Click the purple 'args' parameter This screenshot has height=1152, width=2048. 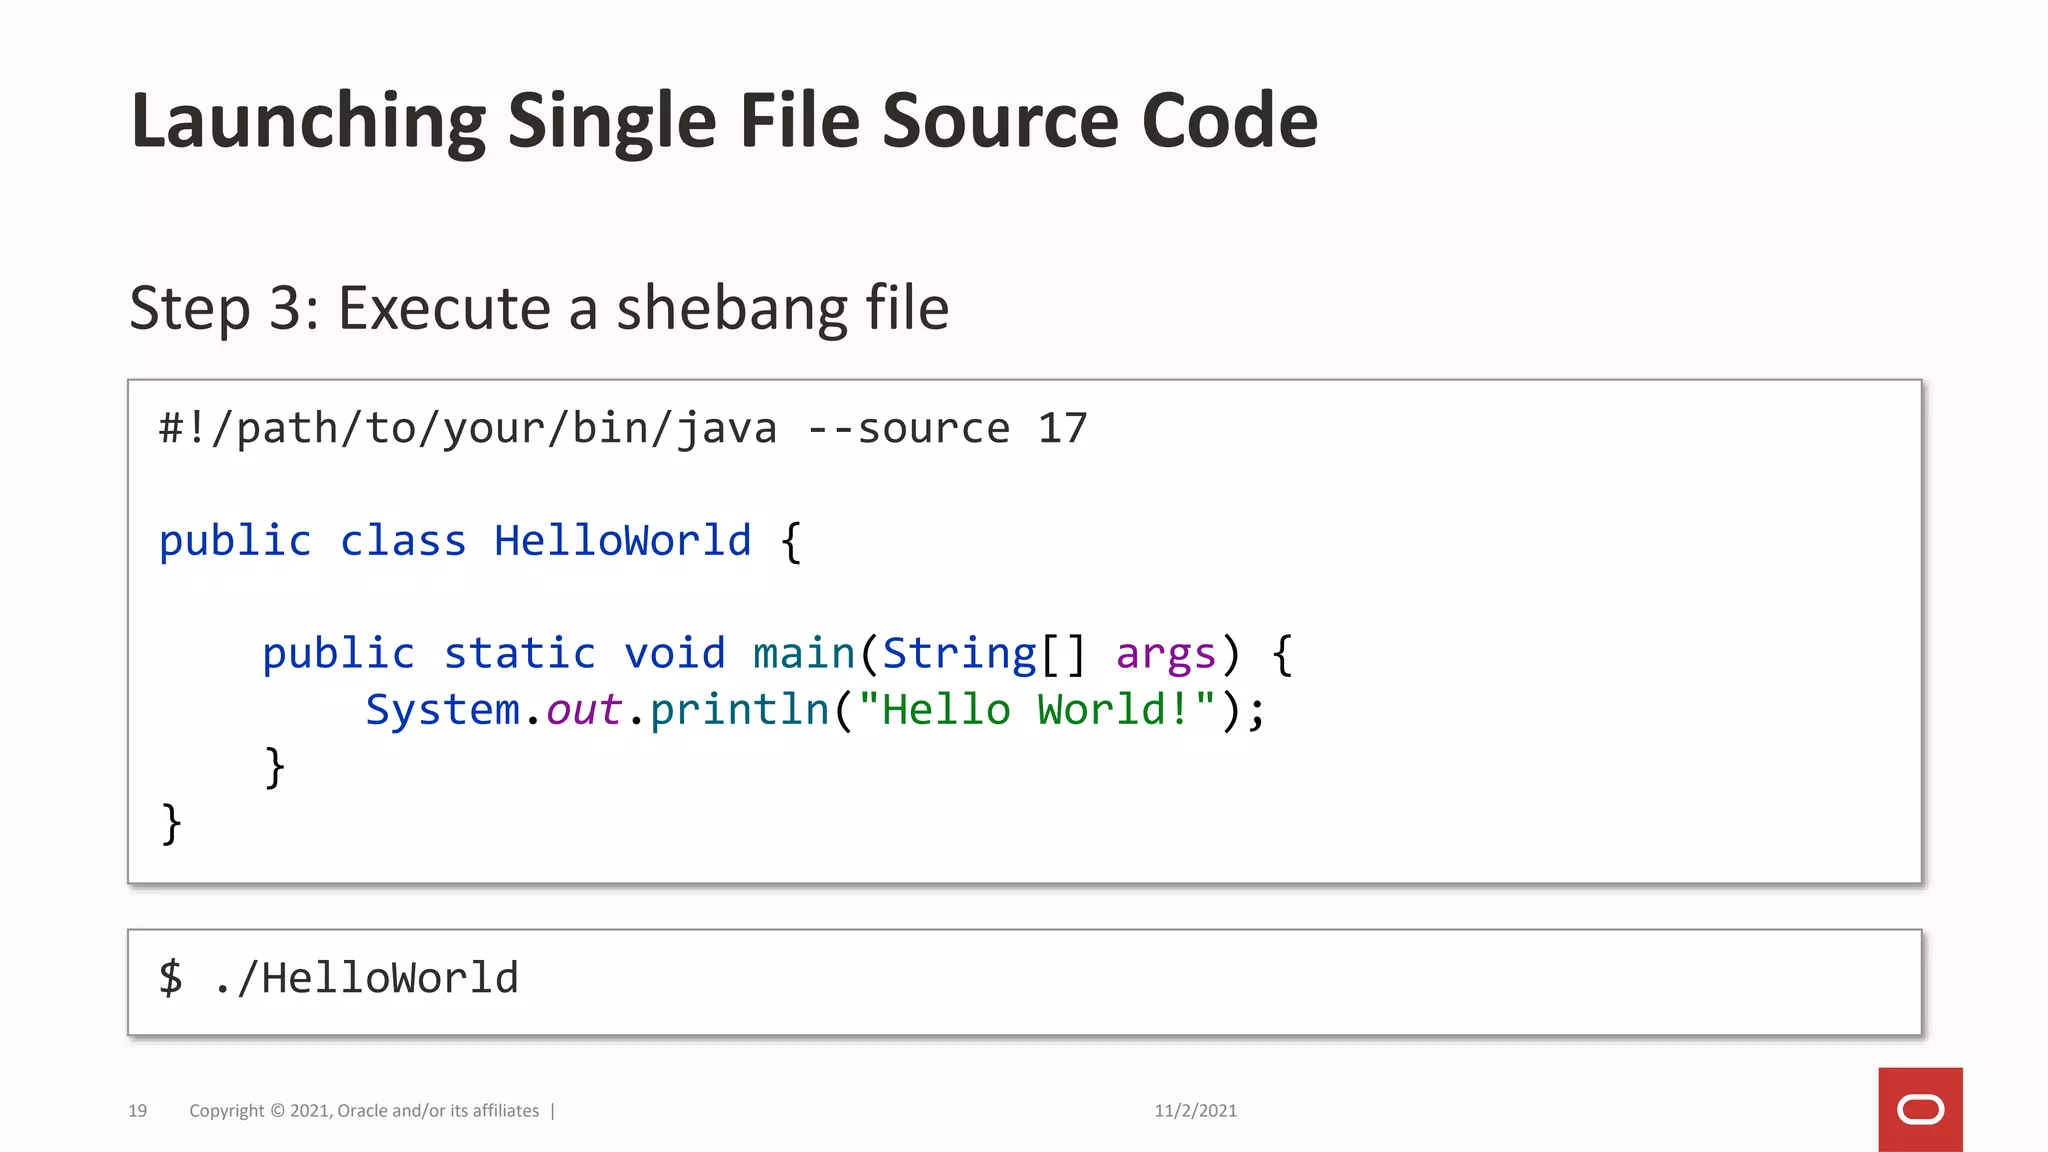pyautogui.click(x=1166, y=655)
